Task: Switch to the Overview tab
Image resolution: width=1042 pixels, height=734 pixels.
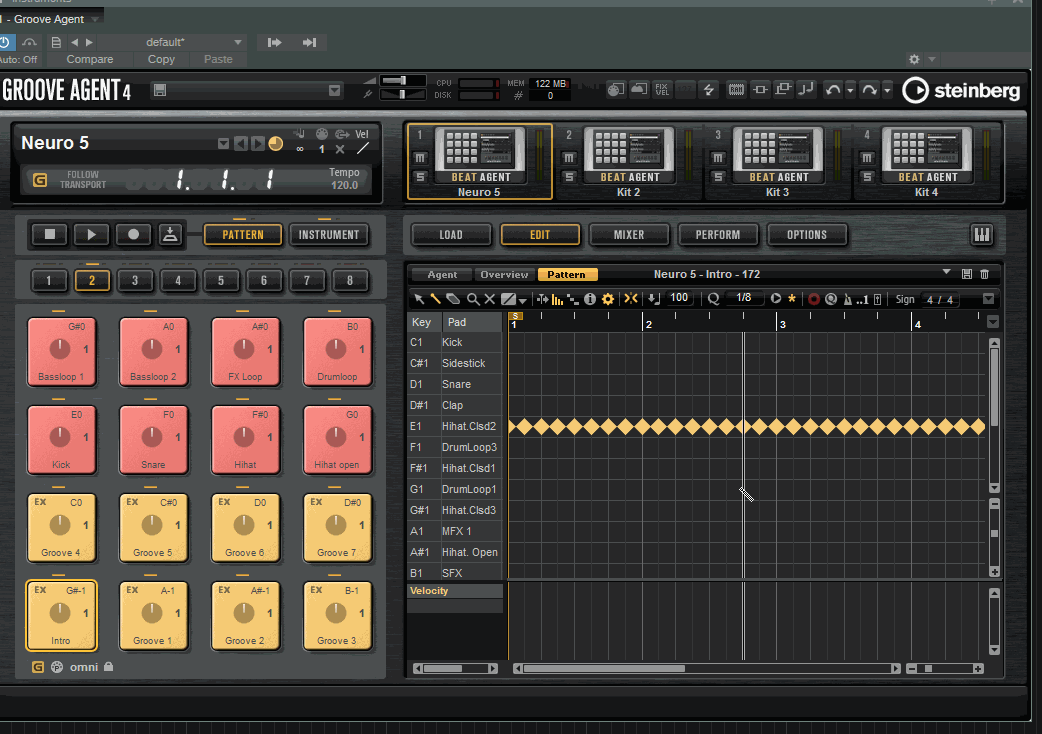Action: click(x=503, y=274)
